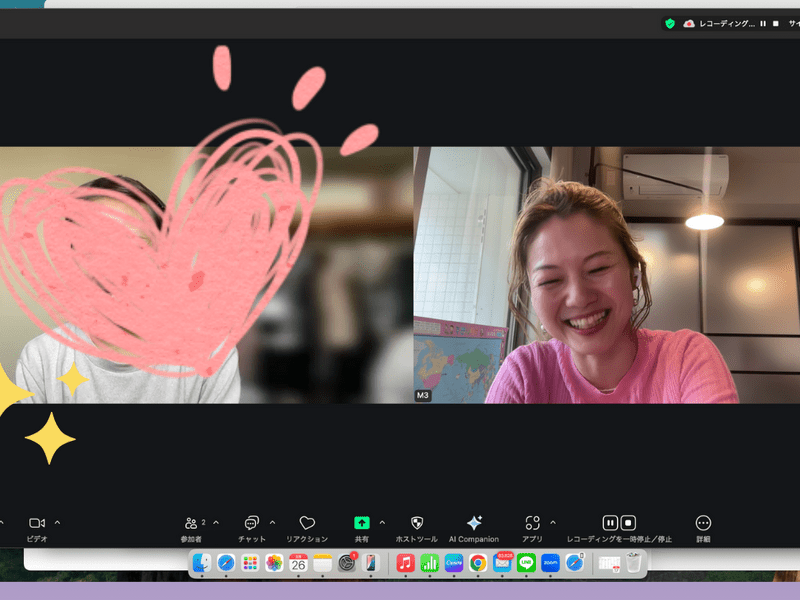Open the Participants (参加者) panel

pyautogui.click(x=191, y=523)
